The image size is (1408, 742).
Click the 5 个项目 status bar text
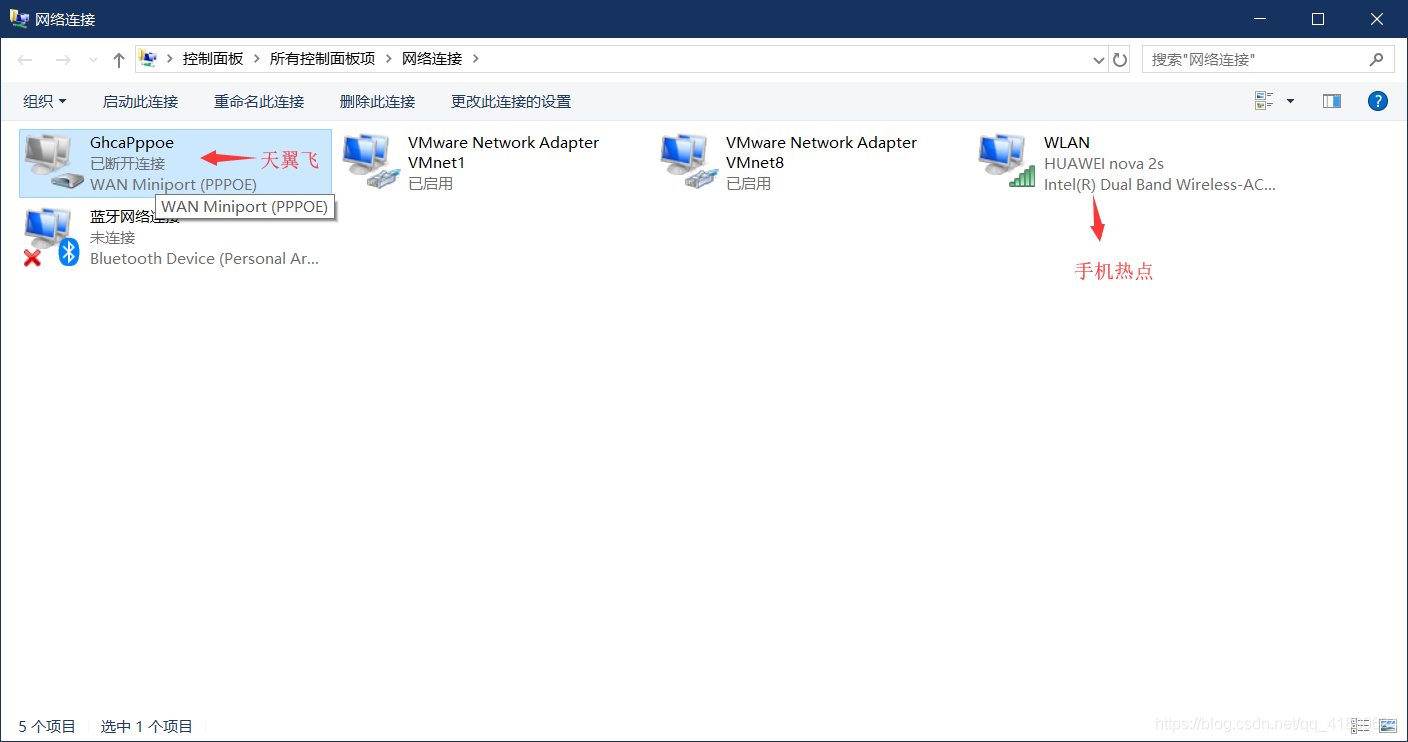tap(47, 727)
